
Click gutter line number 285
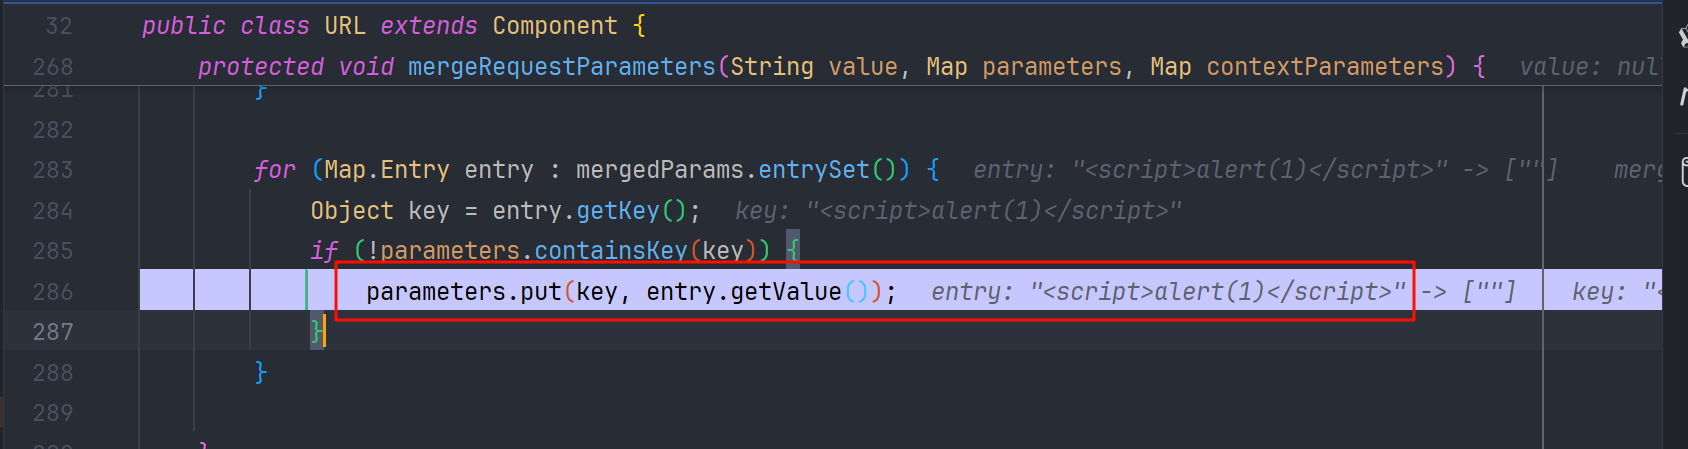(53, 250)
